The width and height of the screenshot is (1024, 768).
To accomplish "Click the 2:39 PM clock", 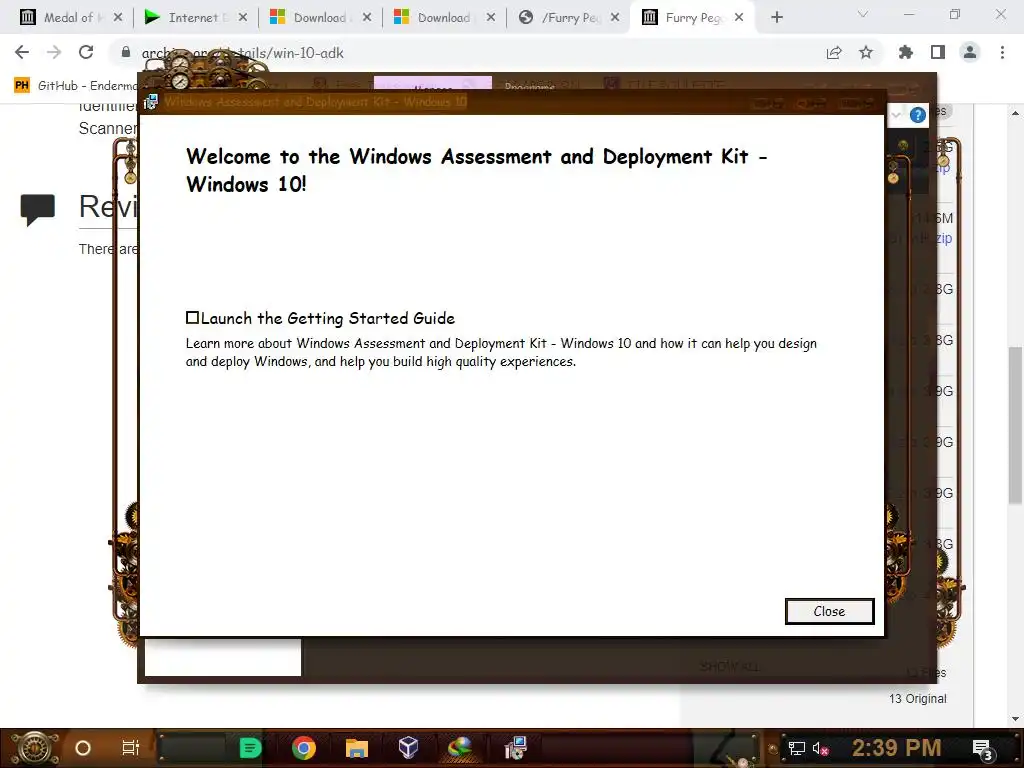I will (897, 748).
